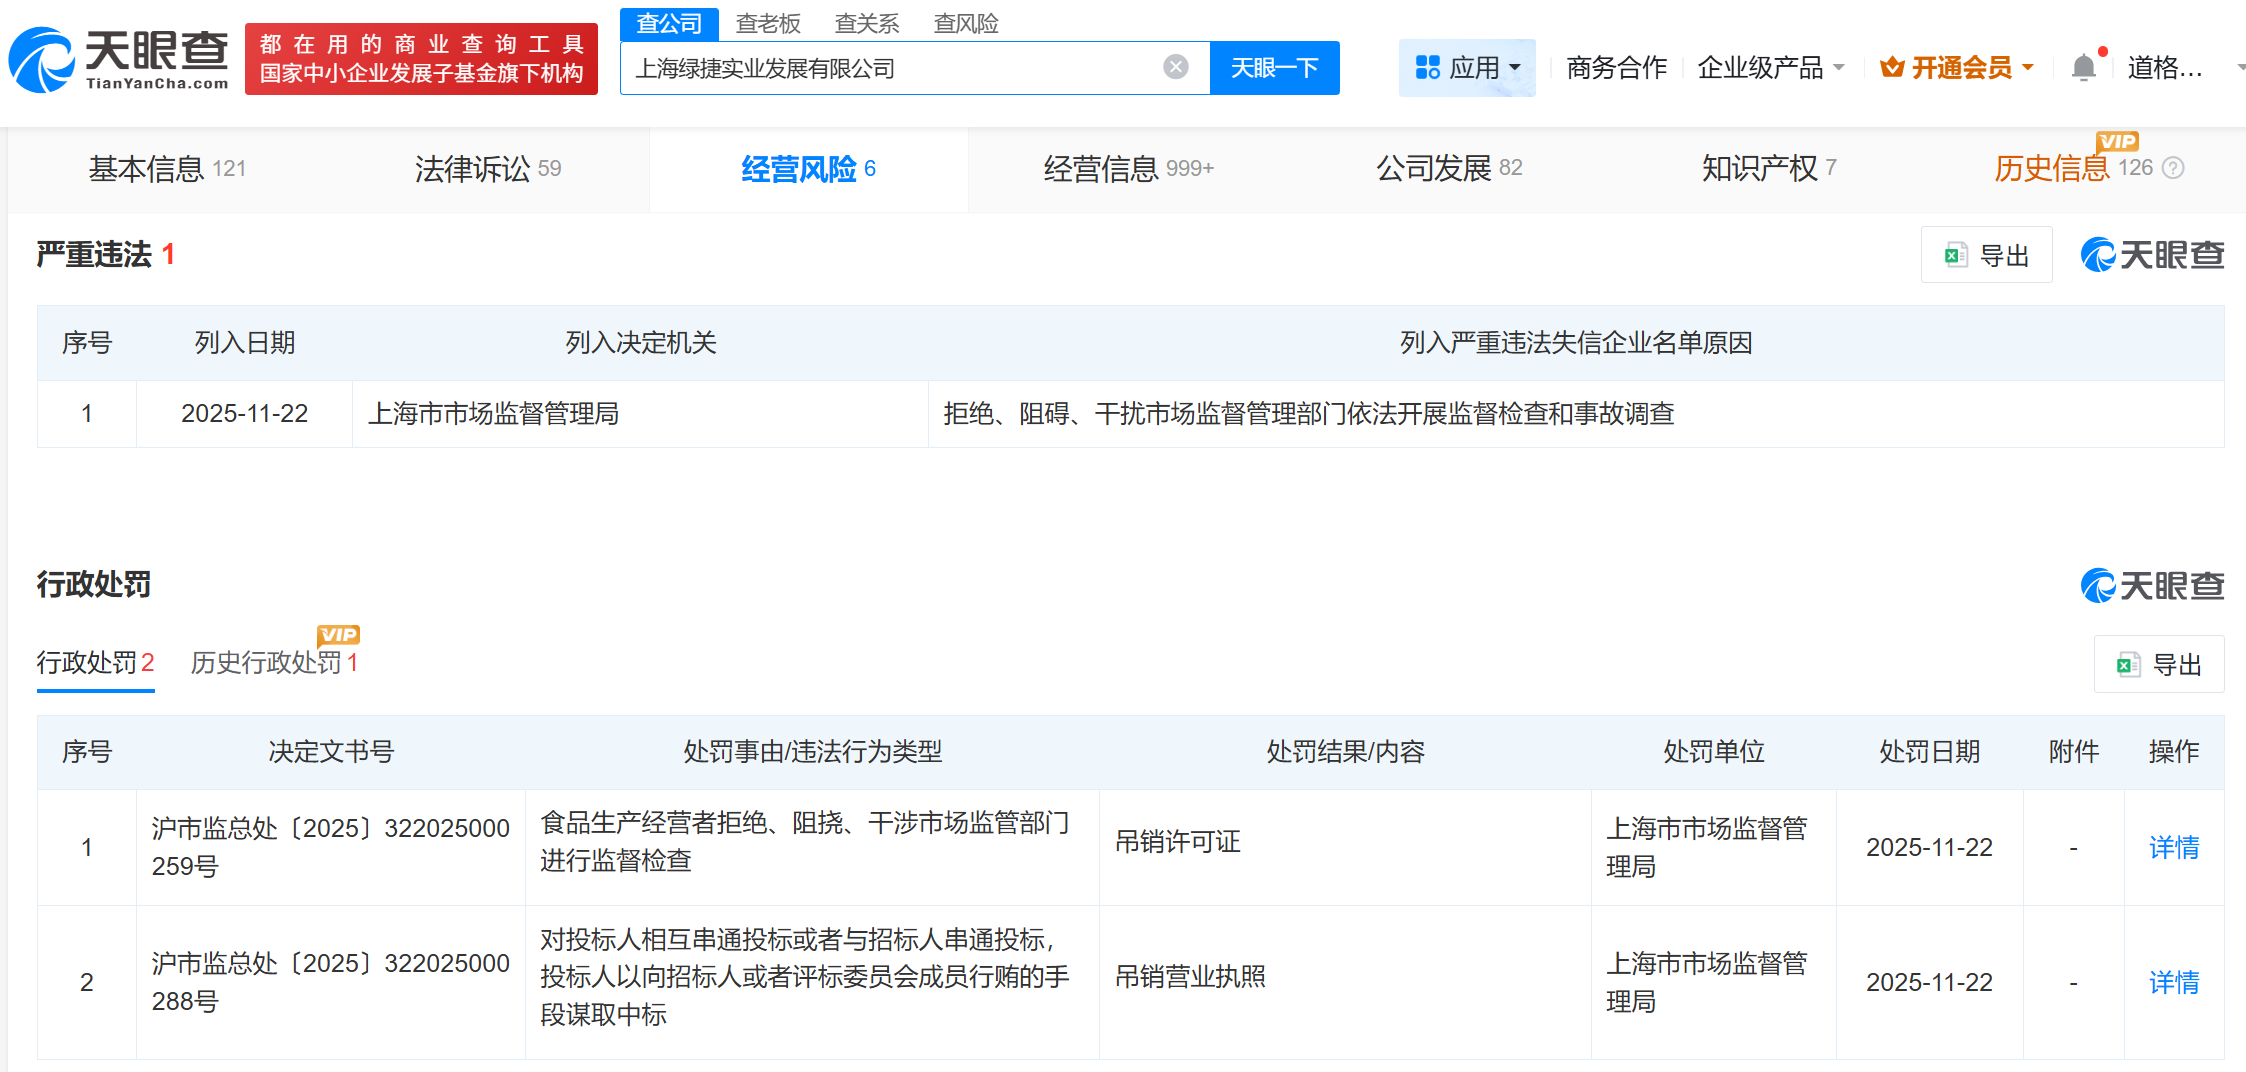Export the 行政处罚 table to Excel
This screenshot has width=2246, height=1072.
2159,664
